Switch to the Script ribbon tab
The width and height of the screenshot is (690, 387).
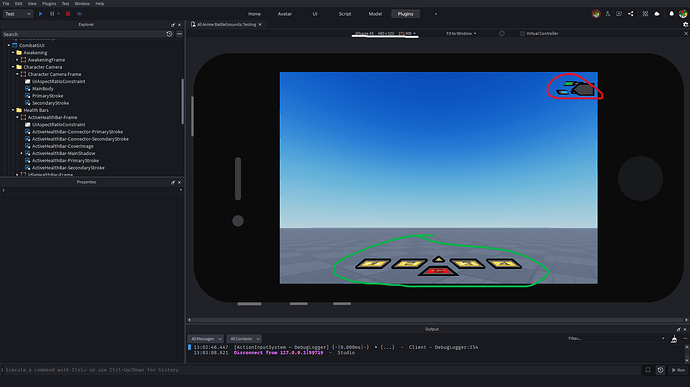point(345,14)
